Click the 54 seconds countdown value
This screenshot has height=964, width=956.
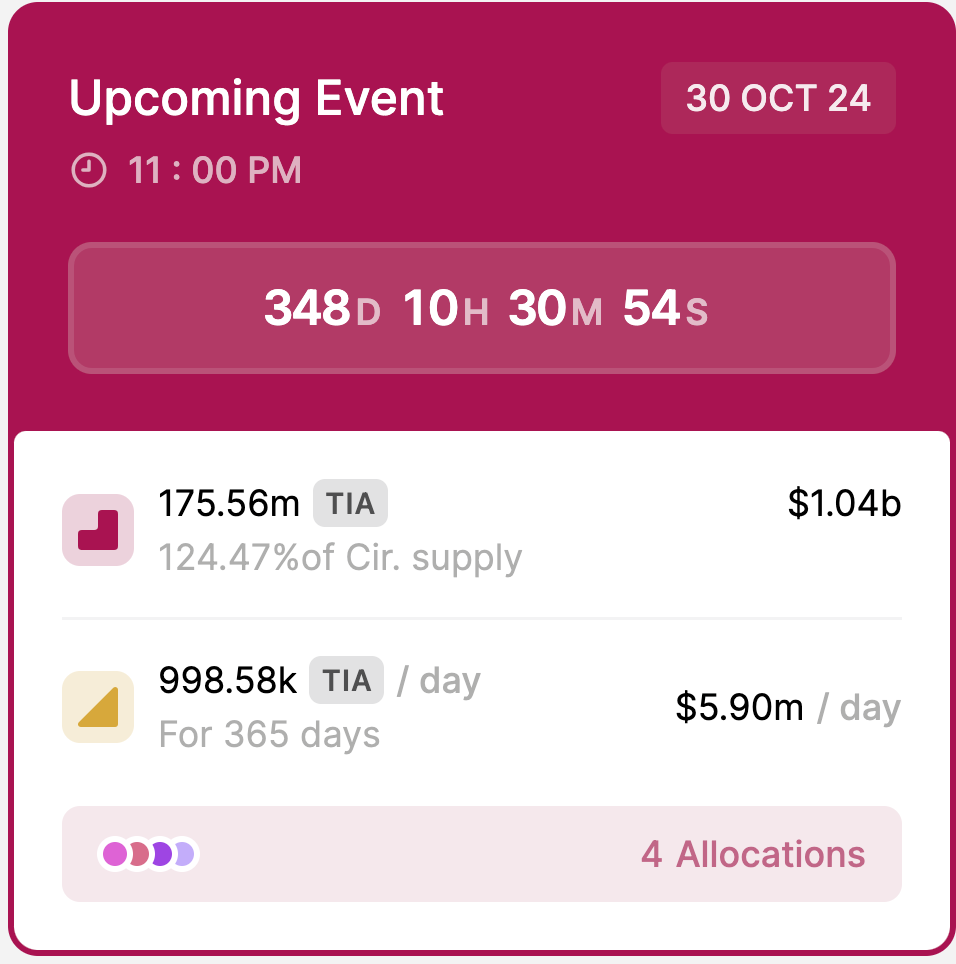pyautogui.click(x=651, y=309)
